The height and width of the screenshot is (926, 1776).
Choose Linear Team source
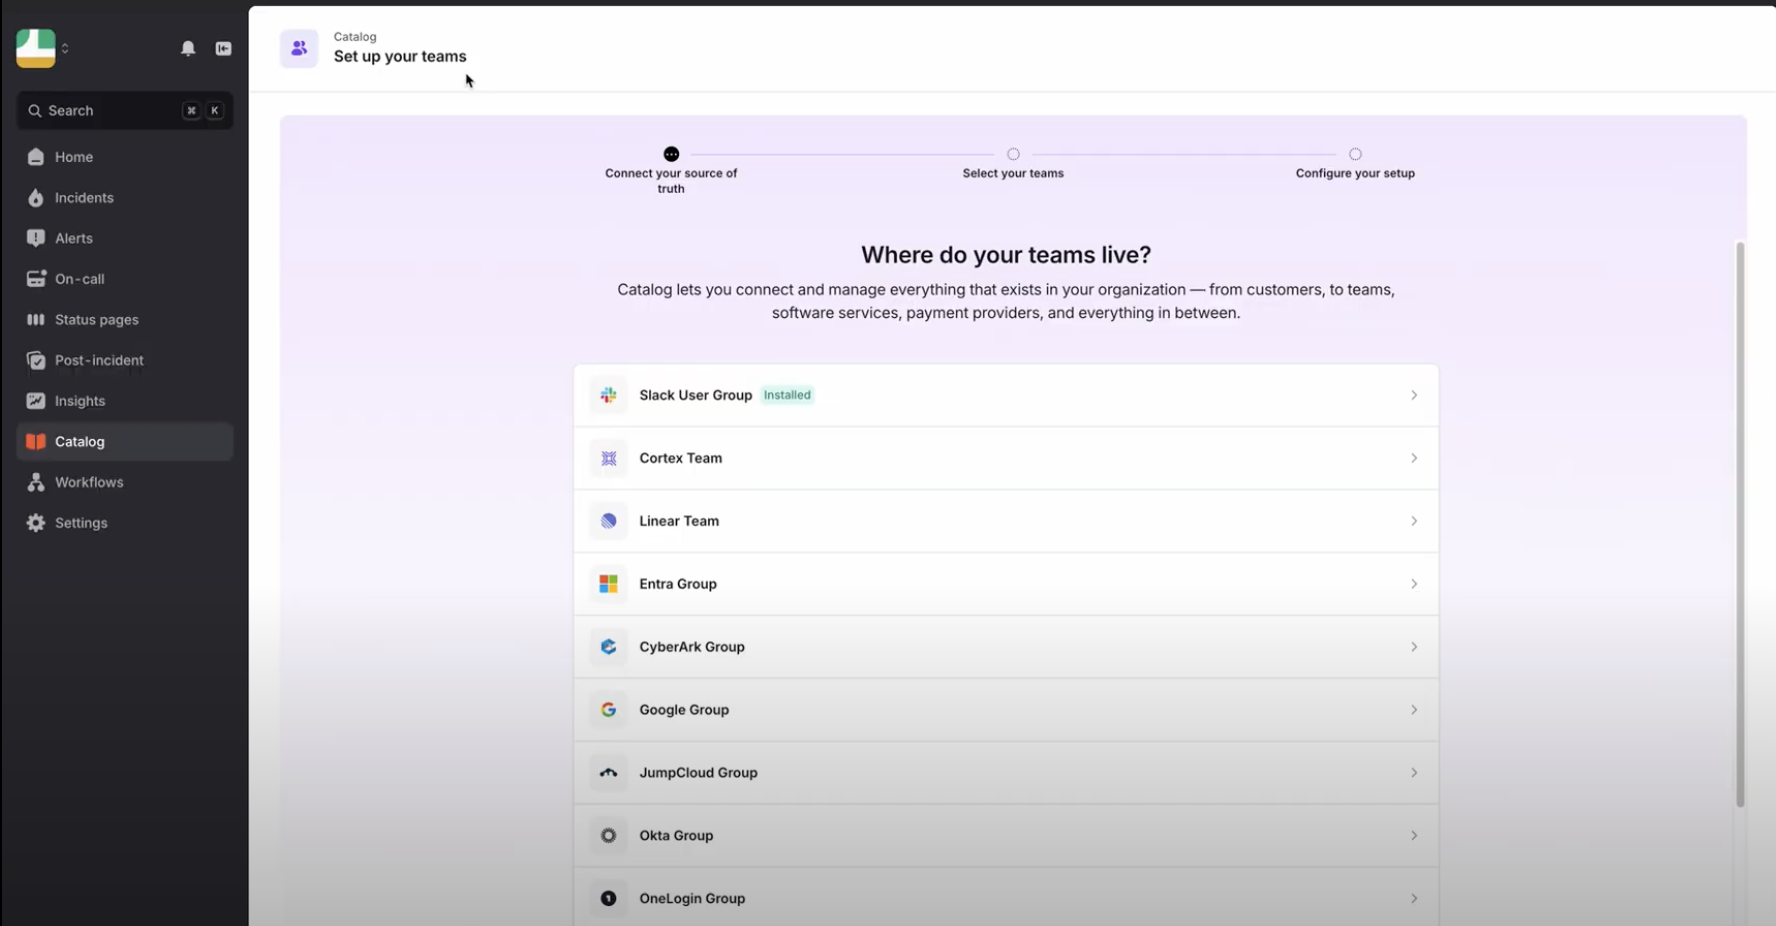(1006, 521)
